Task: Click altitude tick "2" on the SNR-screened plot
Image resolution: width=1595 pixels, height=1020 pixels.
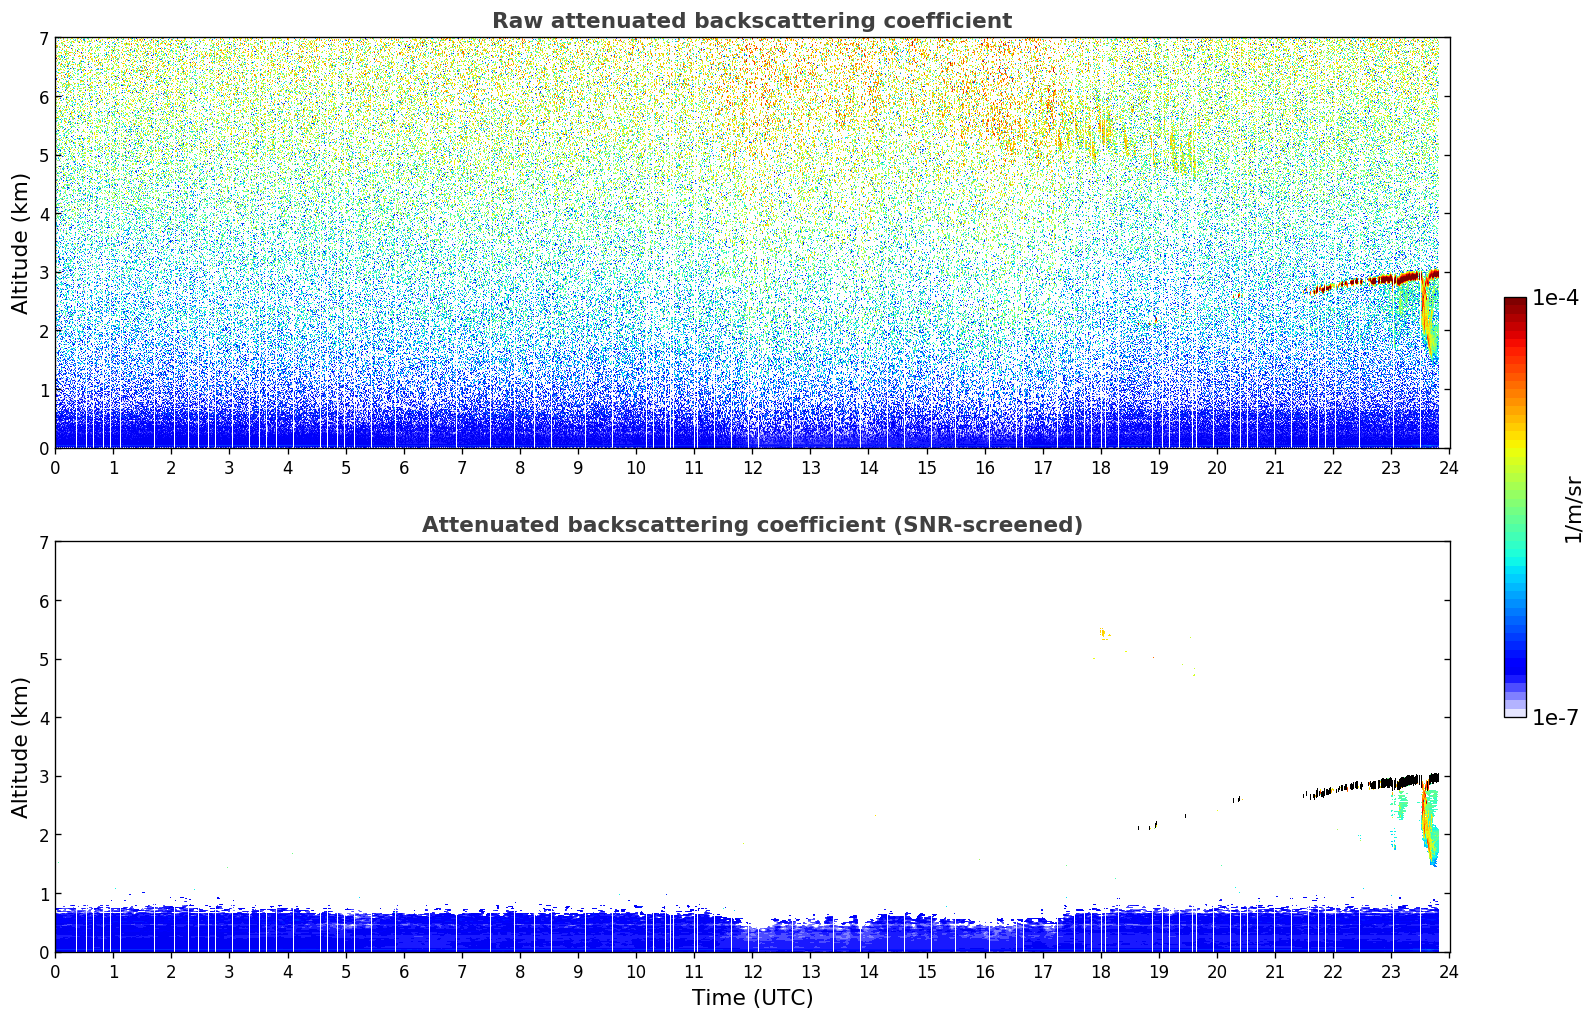Action: [44, 835]
